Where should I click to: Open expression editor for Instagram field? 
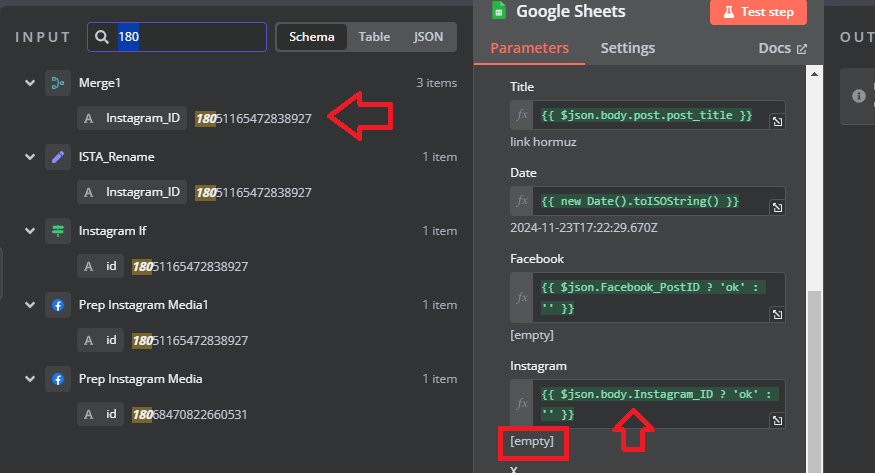coord(777,421)
